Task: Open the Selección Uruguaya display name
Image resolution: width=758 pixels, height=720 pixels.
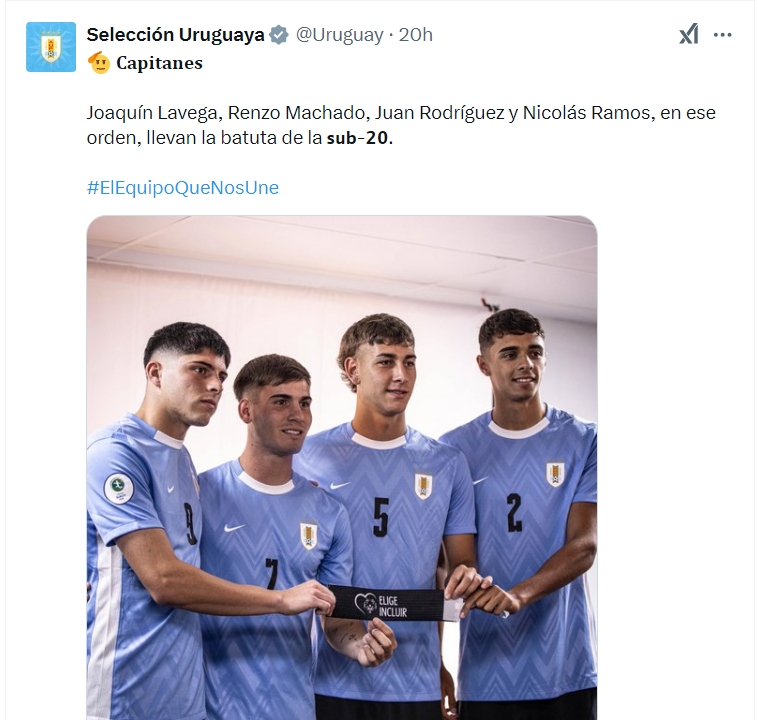Action: [x=175, y=35]
